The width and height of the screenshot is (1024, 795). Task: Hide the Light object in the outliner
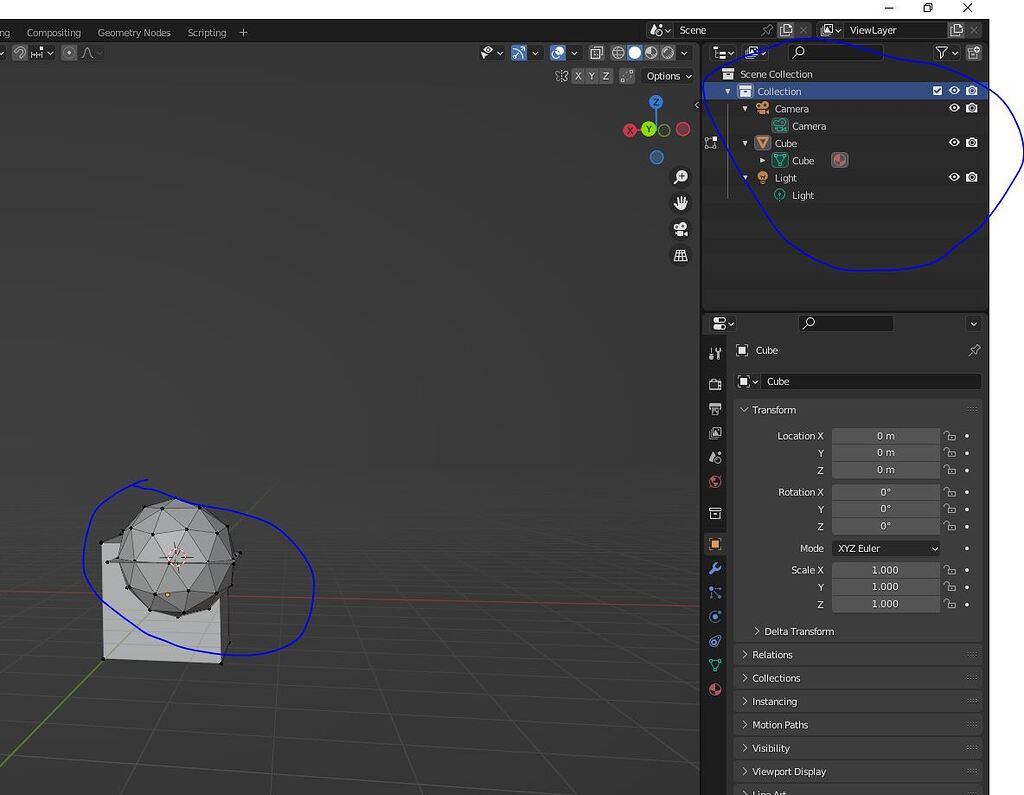pyautogui.click(x=955, y=177)
